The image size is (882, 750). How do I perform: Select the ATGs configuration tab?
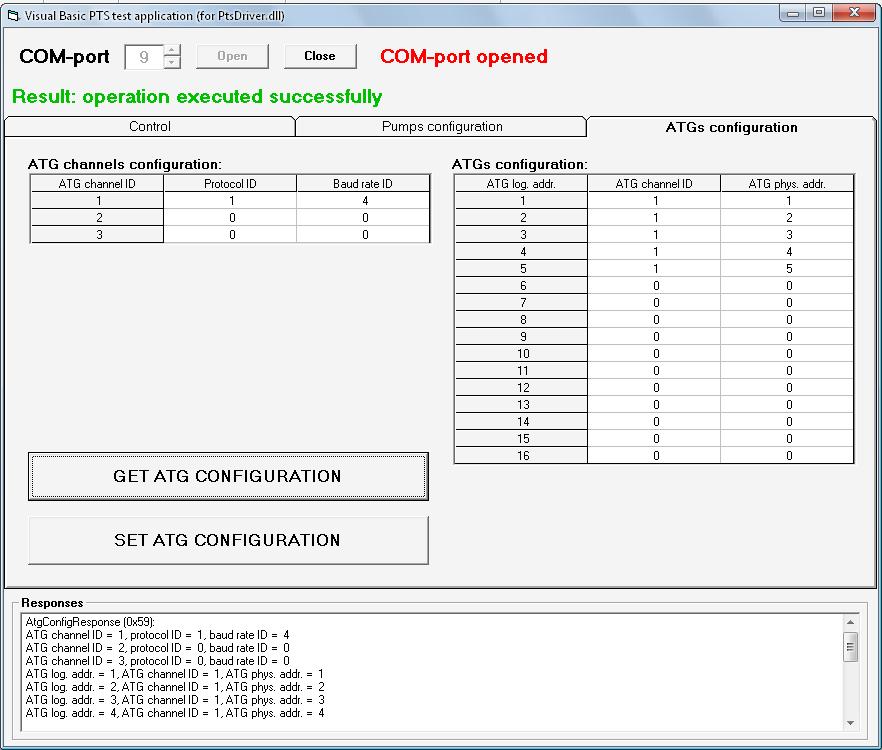pyautogui.click(x=731, y=127)
